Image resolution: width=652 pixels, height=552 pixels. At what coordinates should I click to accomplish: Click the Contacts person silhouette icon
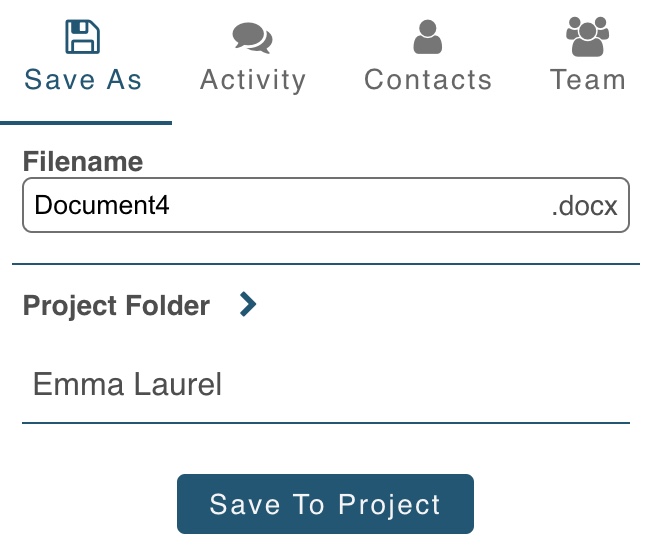coord(427,37)
